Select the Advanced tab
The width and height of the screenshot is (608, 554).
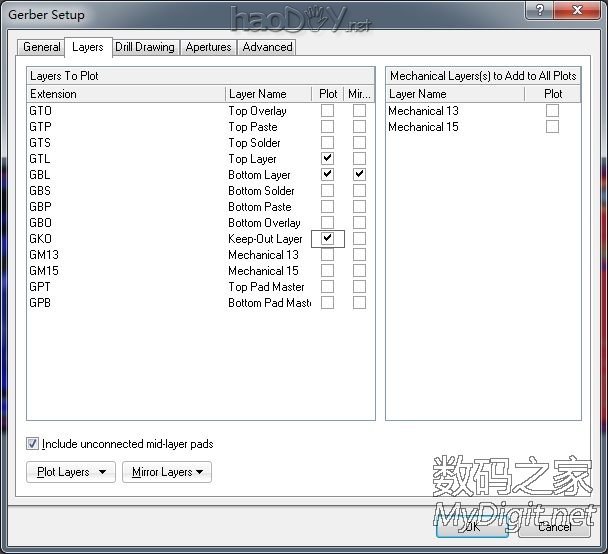coord(267,47)
